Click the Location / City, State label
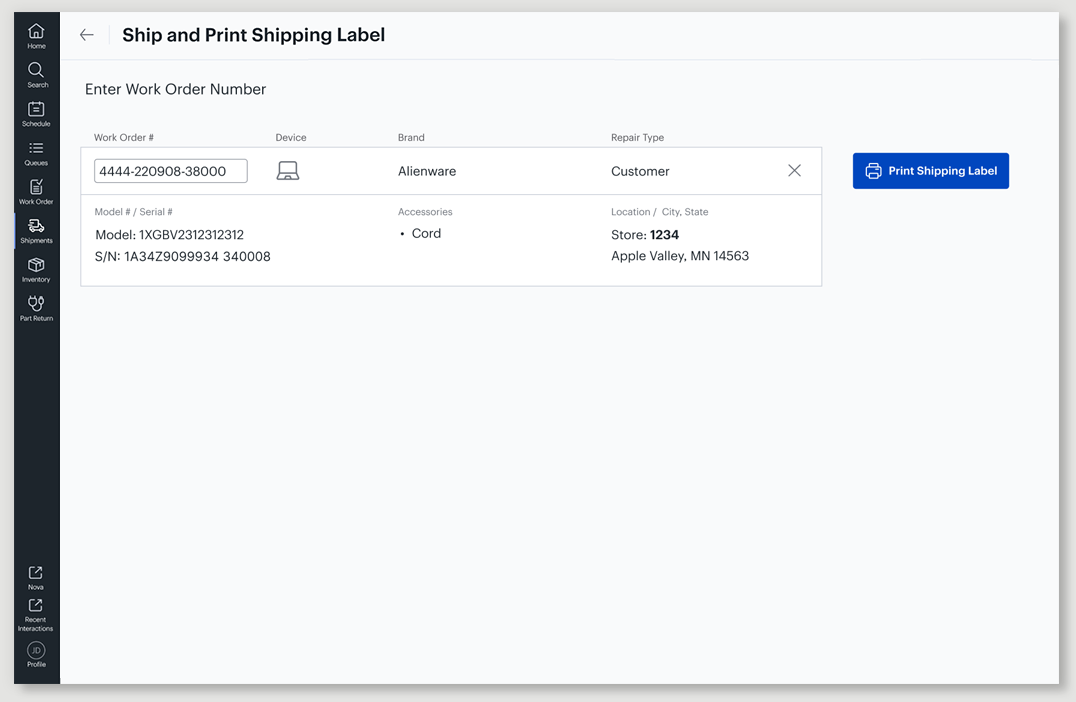Screen dimensions: 1076x702 [x=659, y=212]
